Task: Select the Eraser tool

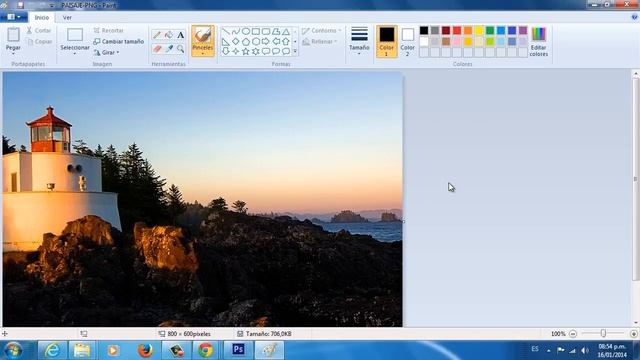Action: point(157,49)
